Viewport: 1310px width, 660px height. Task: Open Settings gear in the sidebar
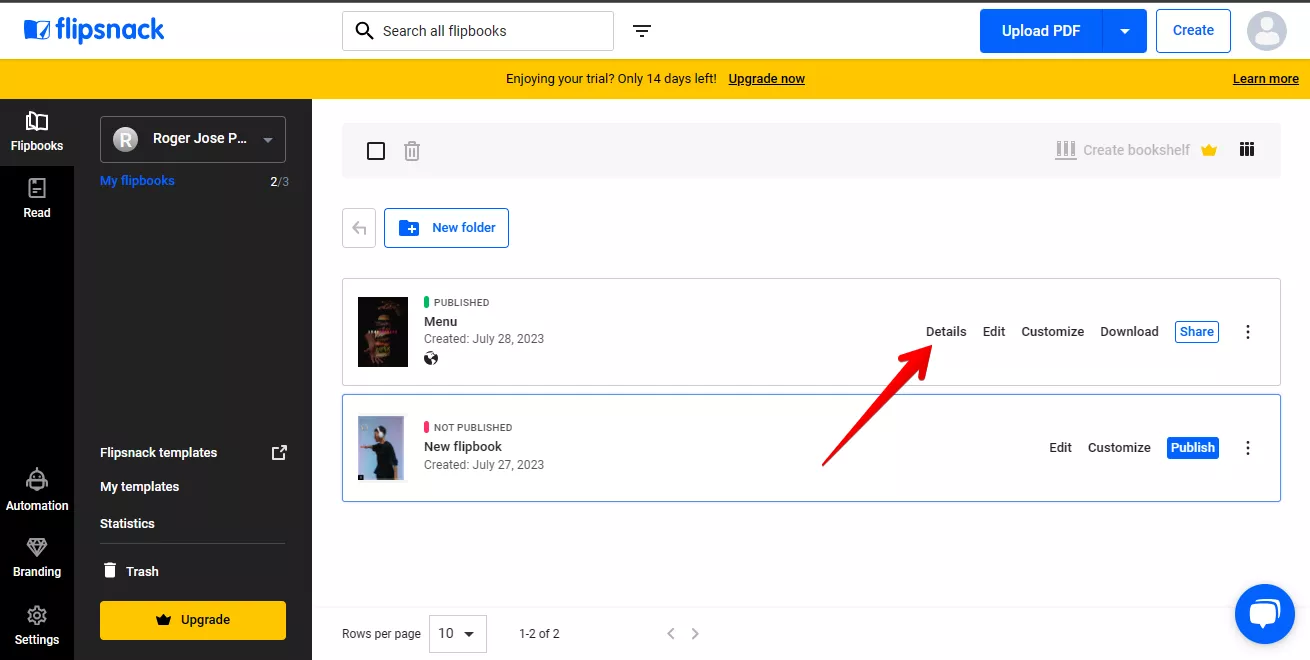pos(37,625)
